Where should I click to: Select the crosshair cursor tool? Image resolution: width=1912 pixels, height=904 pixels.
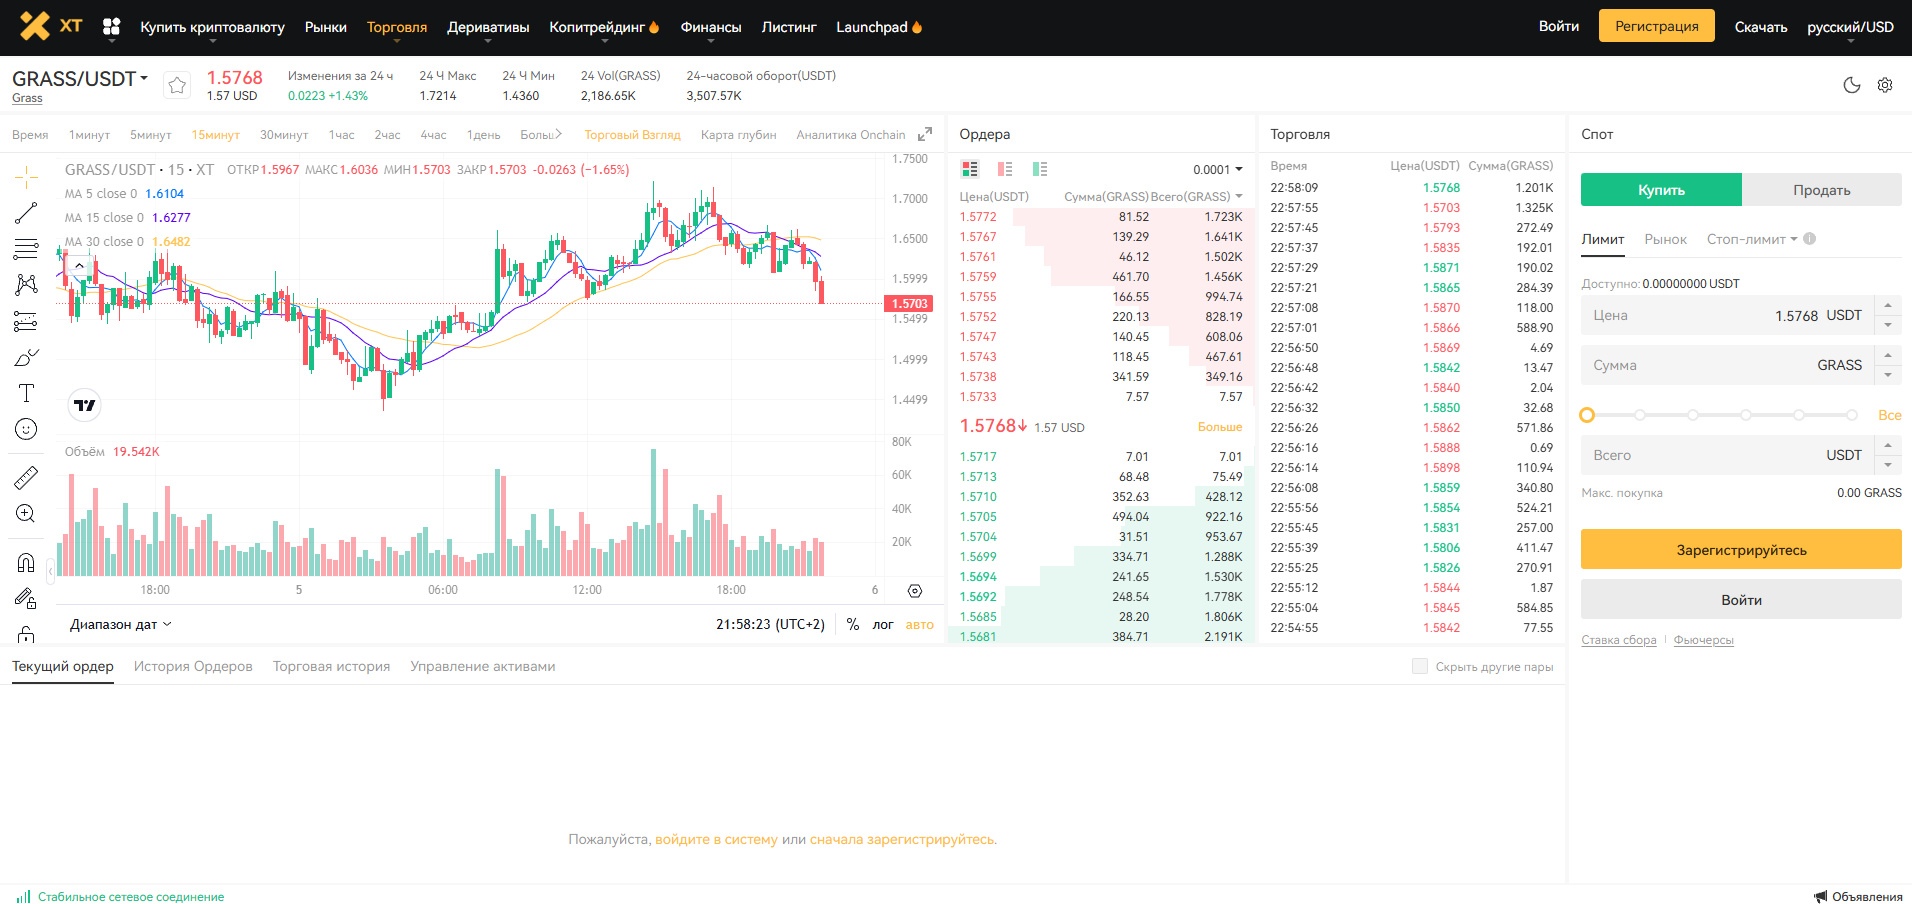pos(26,178)
